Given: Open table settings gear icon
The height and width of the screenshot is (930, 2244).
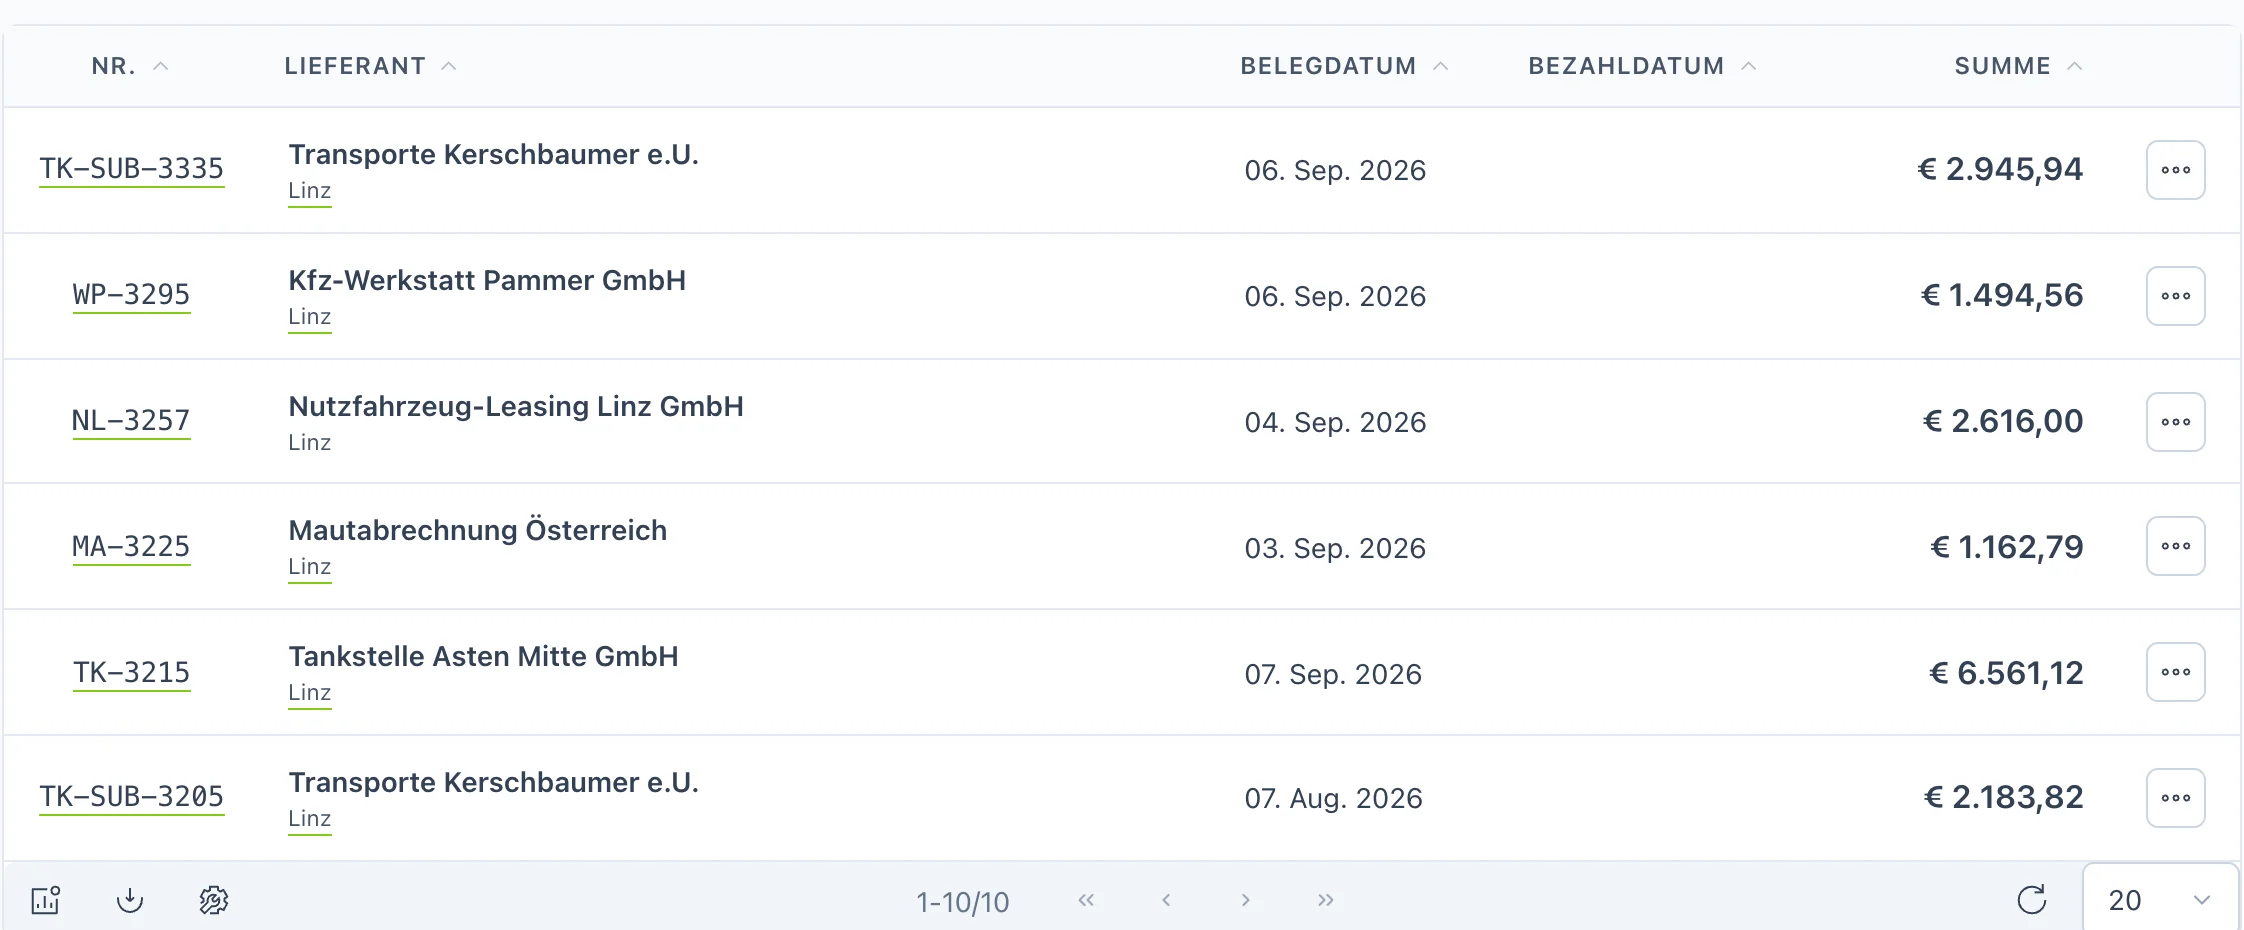Looking at the screenshot, I should tap(214, 900).
